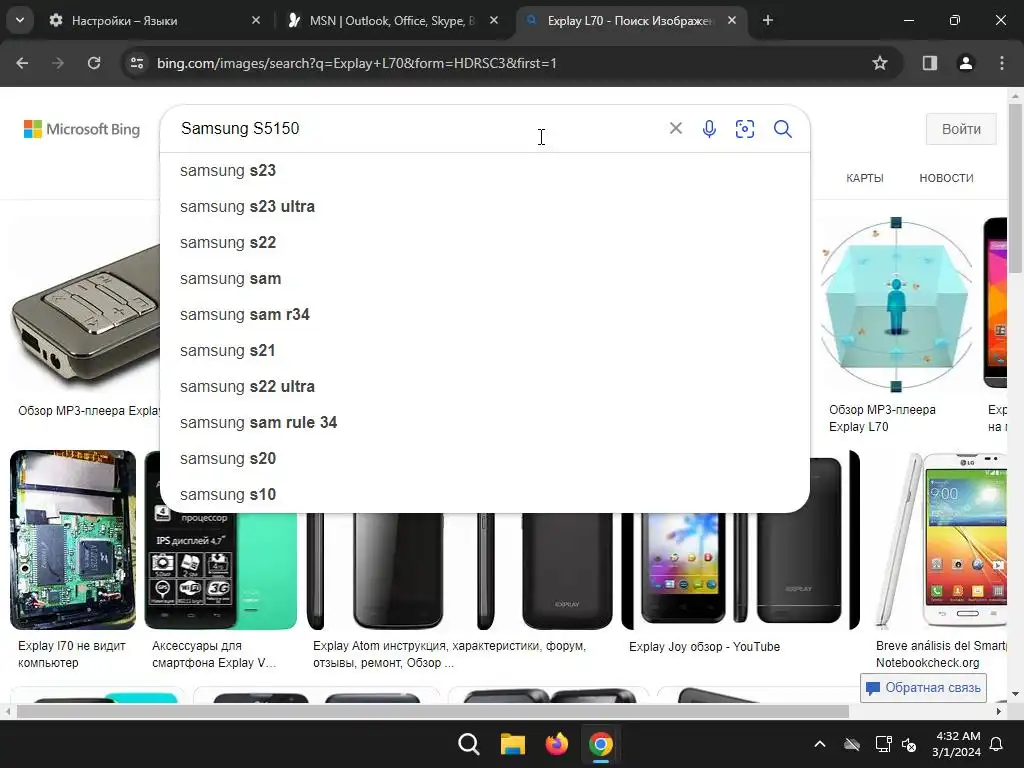Open the 4:32 AM clock and calendar

(x=957, y=744)
